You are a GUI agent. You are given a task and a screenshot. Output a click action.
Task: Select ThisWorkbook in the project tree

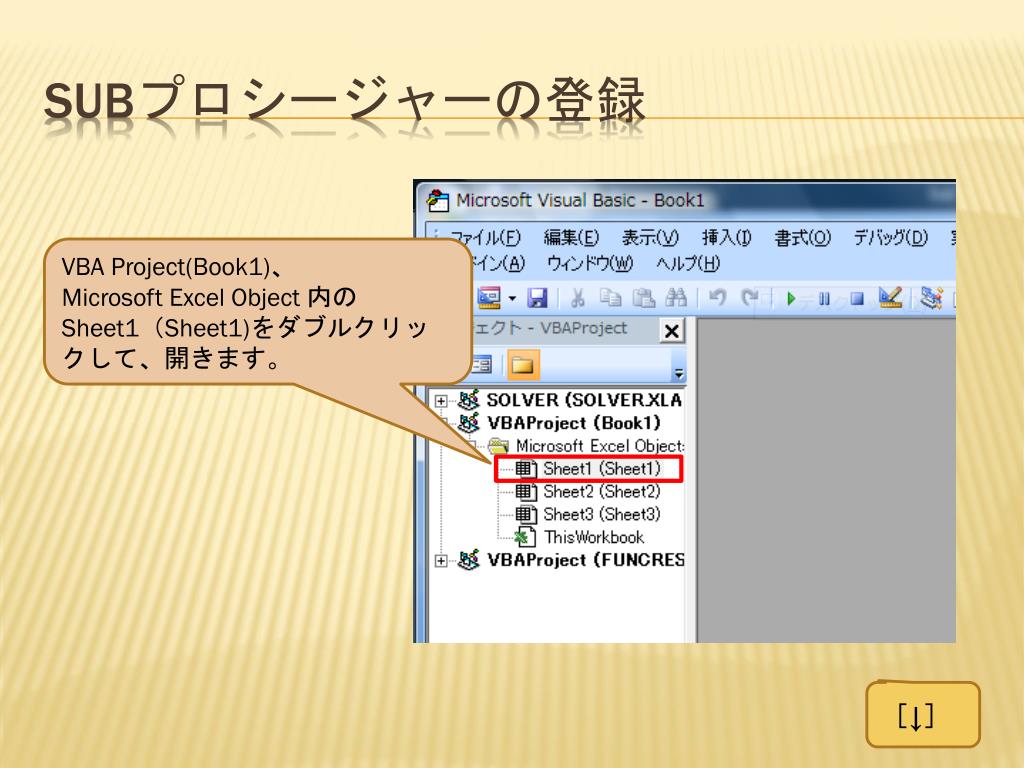click(x=594, y=537)
